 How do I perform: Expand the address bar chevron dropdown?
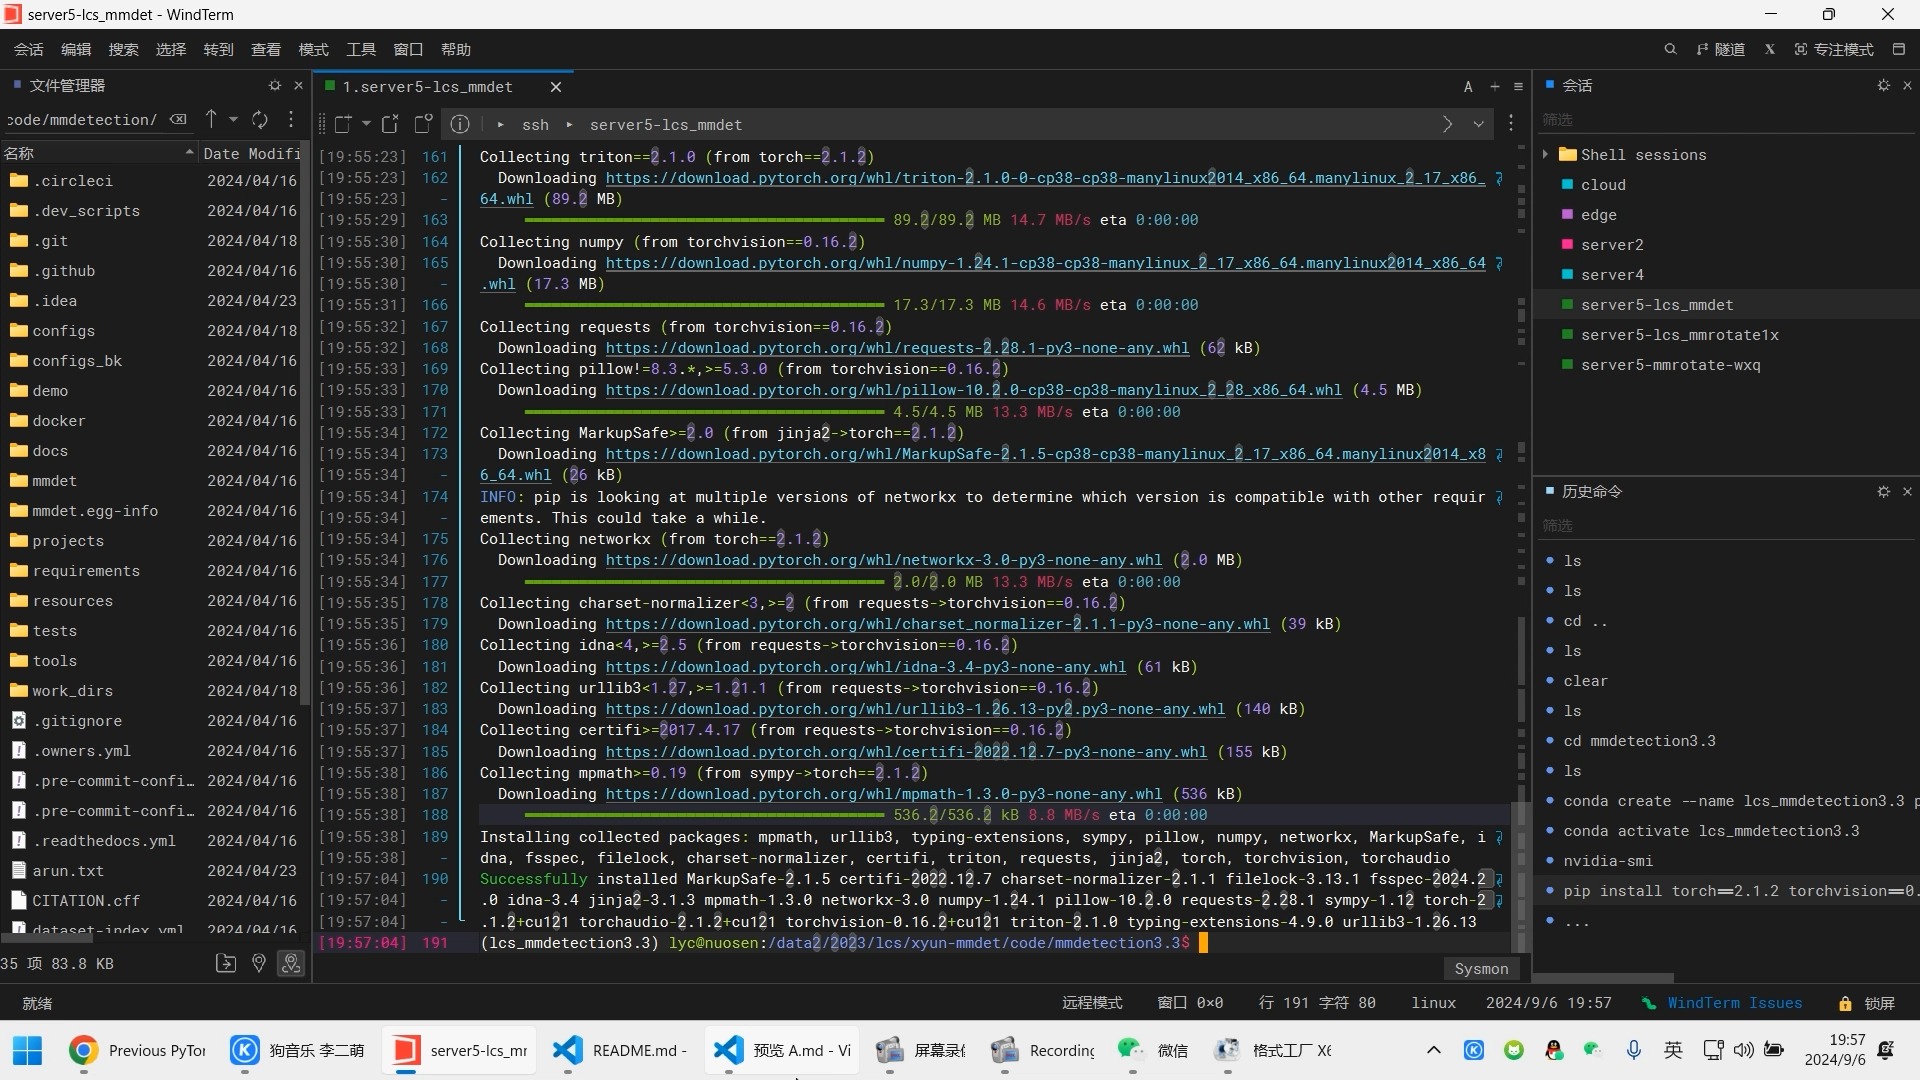point(1478,124)
